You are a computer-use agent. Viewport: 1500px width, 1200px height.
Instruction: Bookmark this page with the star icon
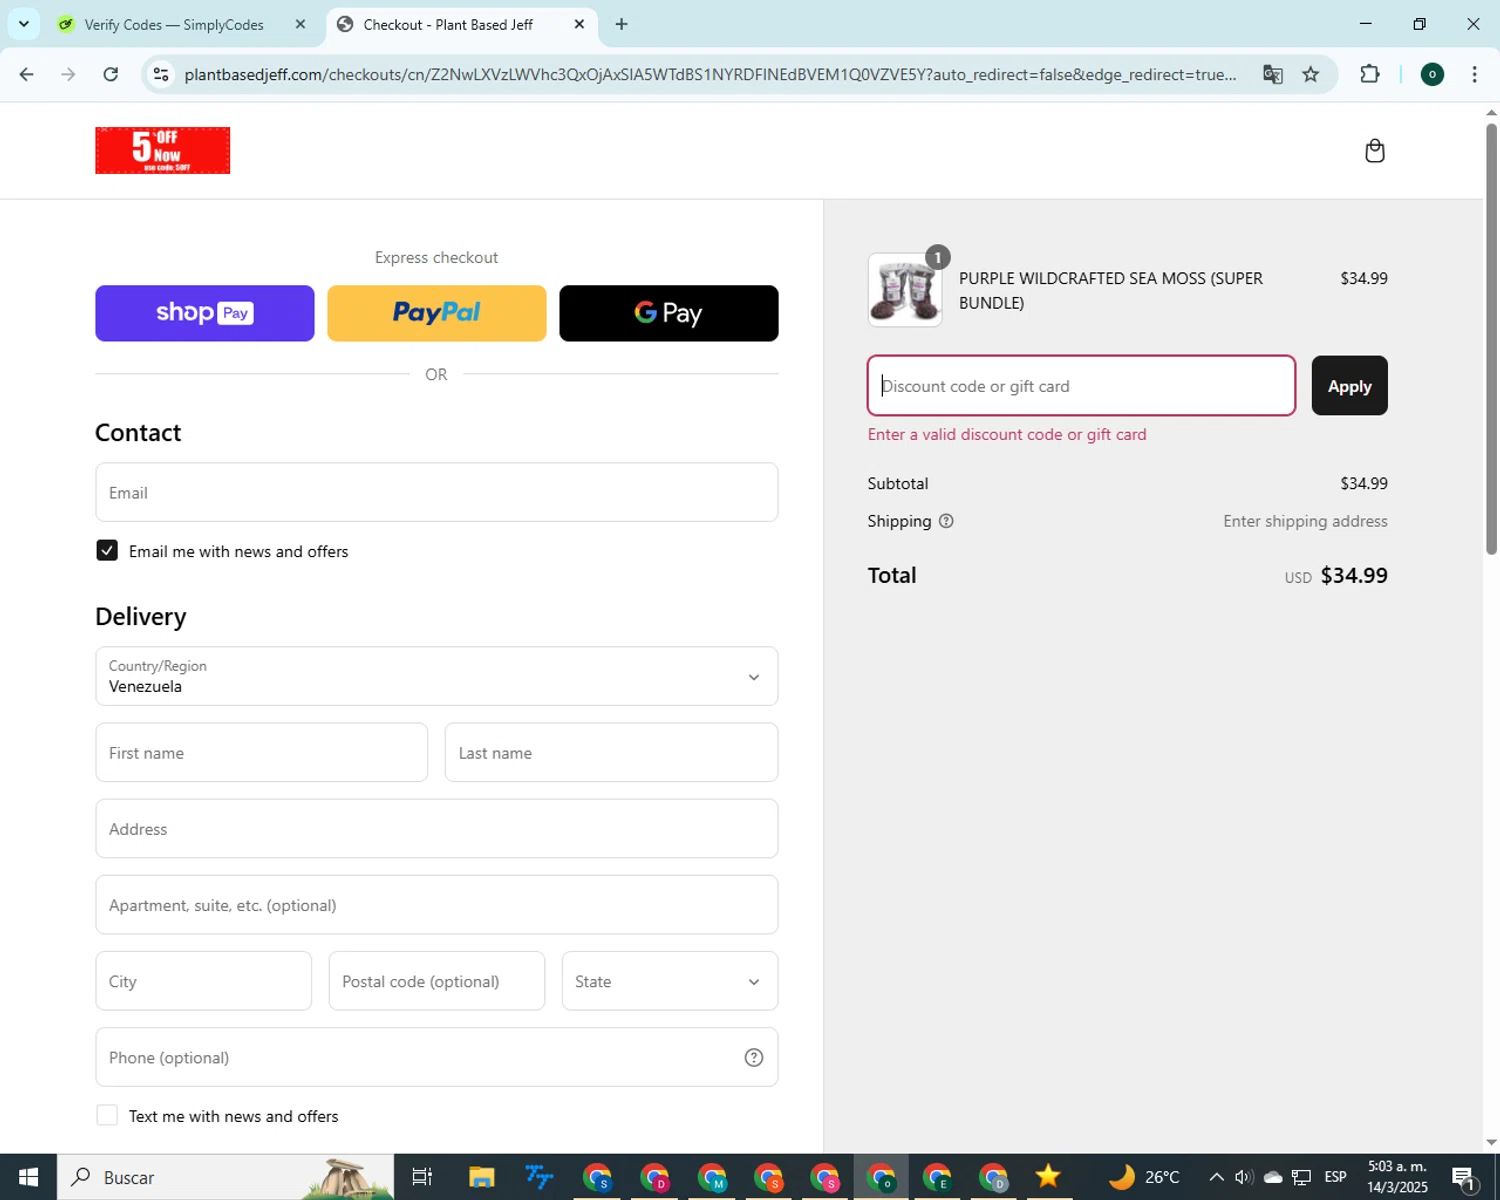click(1311, 74)
